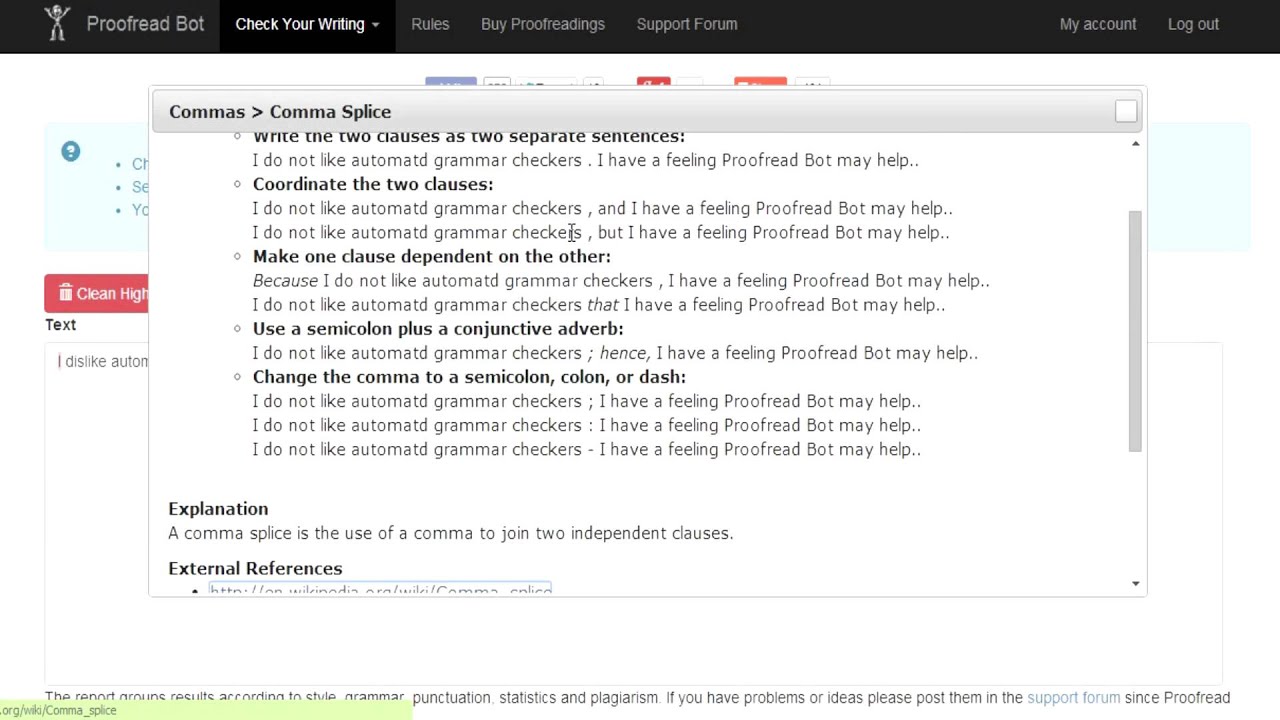Close the Comma Splice dialog box
The height and width of the screenshot is (720, 1280).
(1126, 112)
